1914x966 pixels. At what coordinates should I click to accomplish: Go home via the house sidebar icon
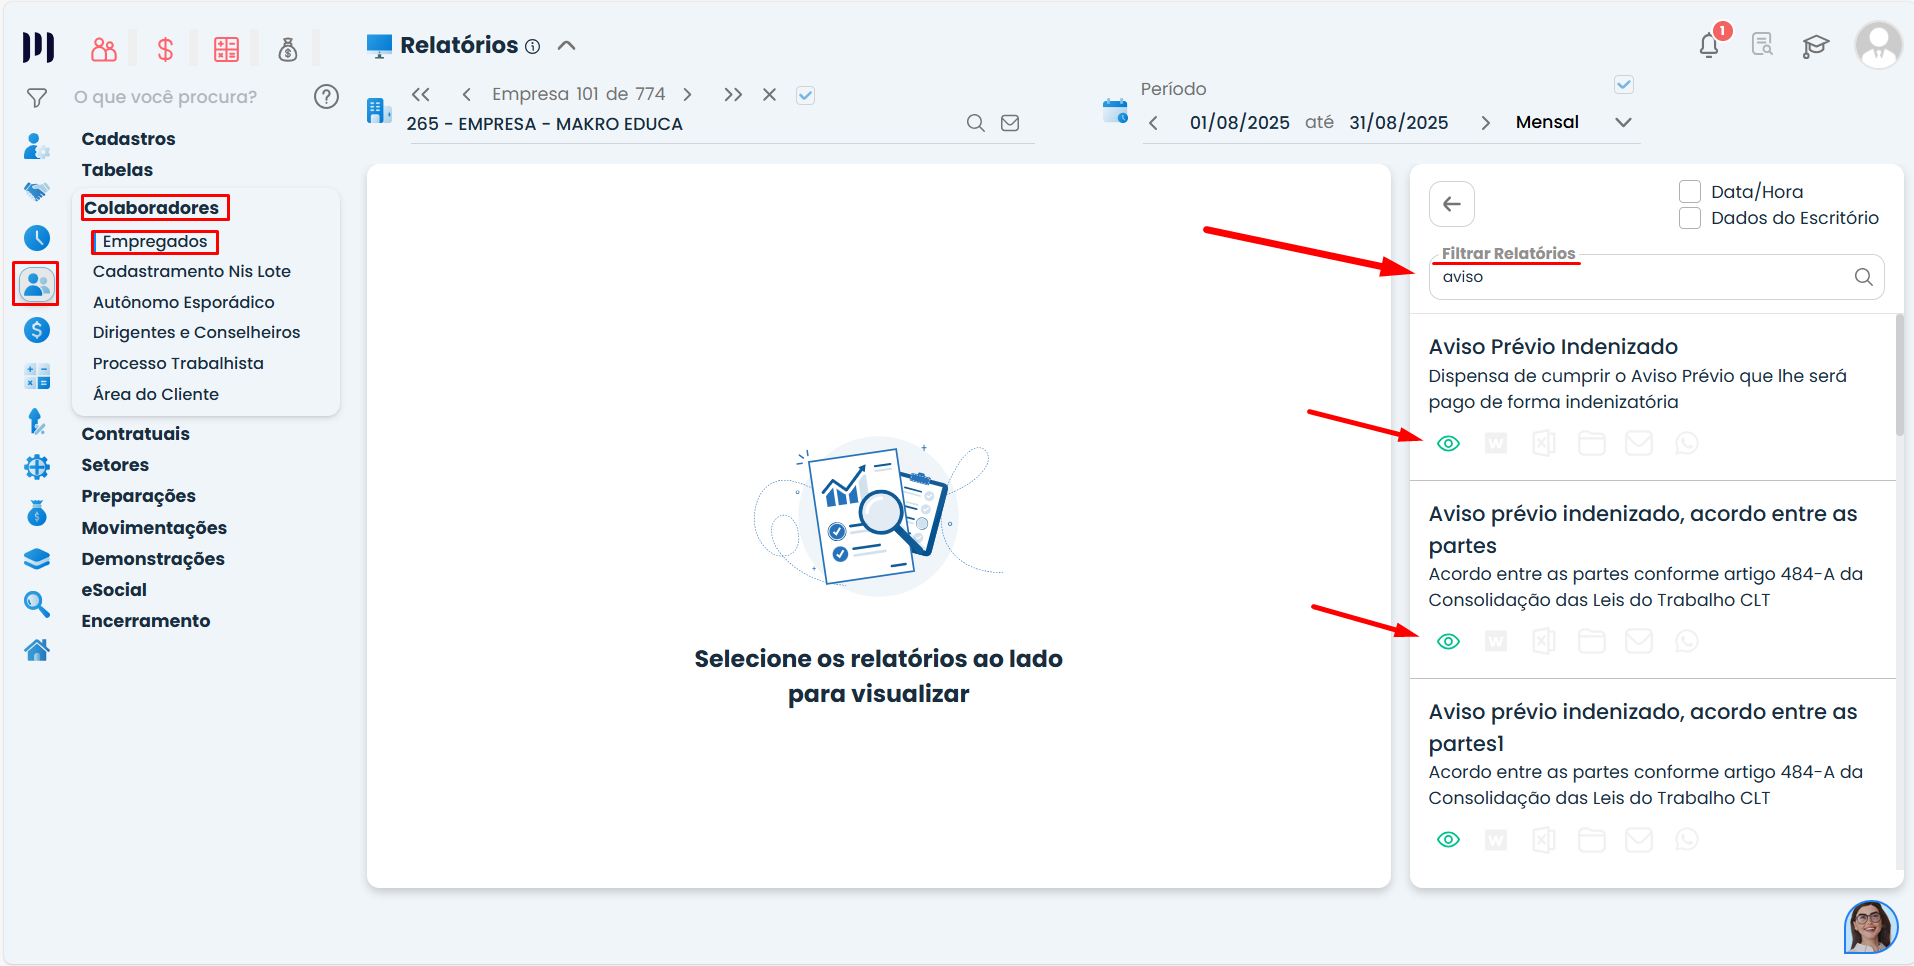click(37, 650)
